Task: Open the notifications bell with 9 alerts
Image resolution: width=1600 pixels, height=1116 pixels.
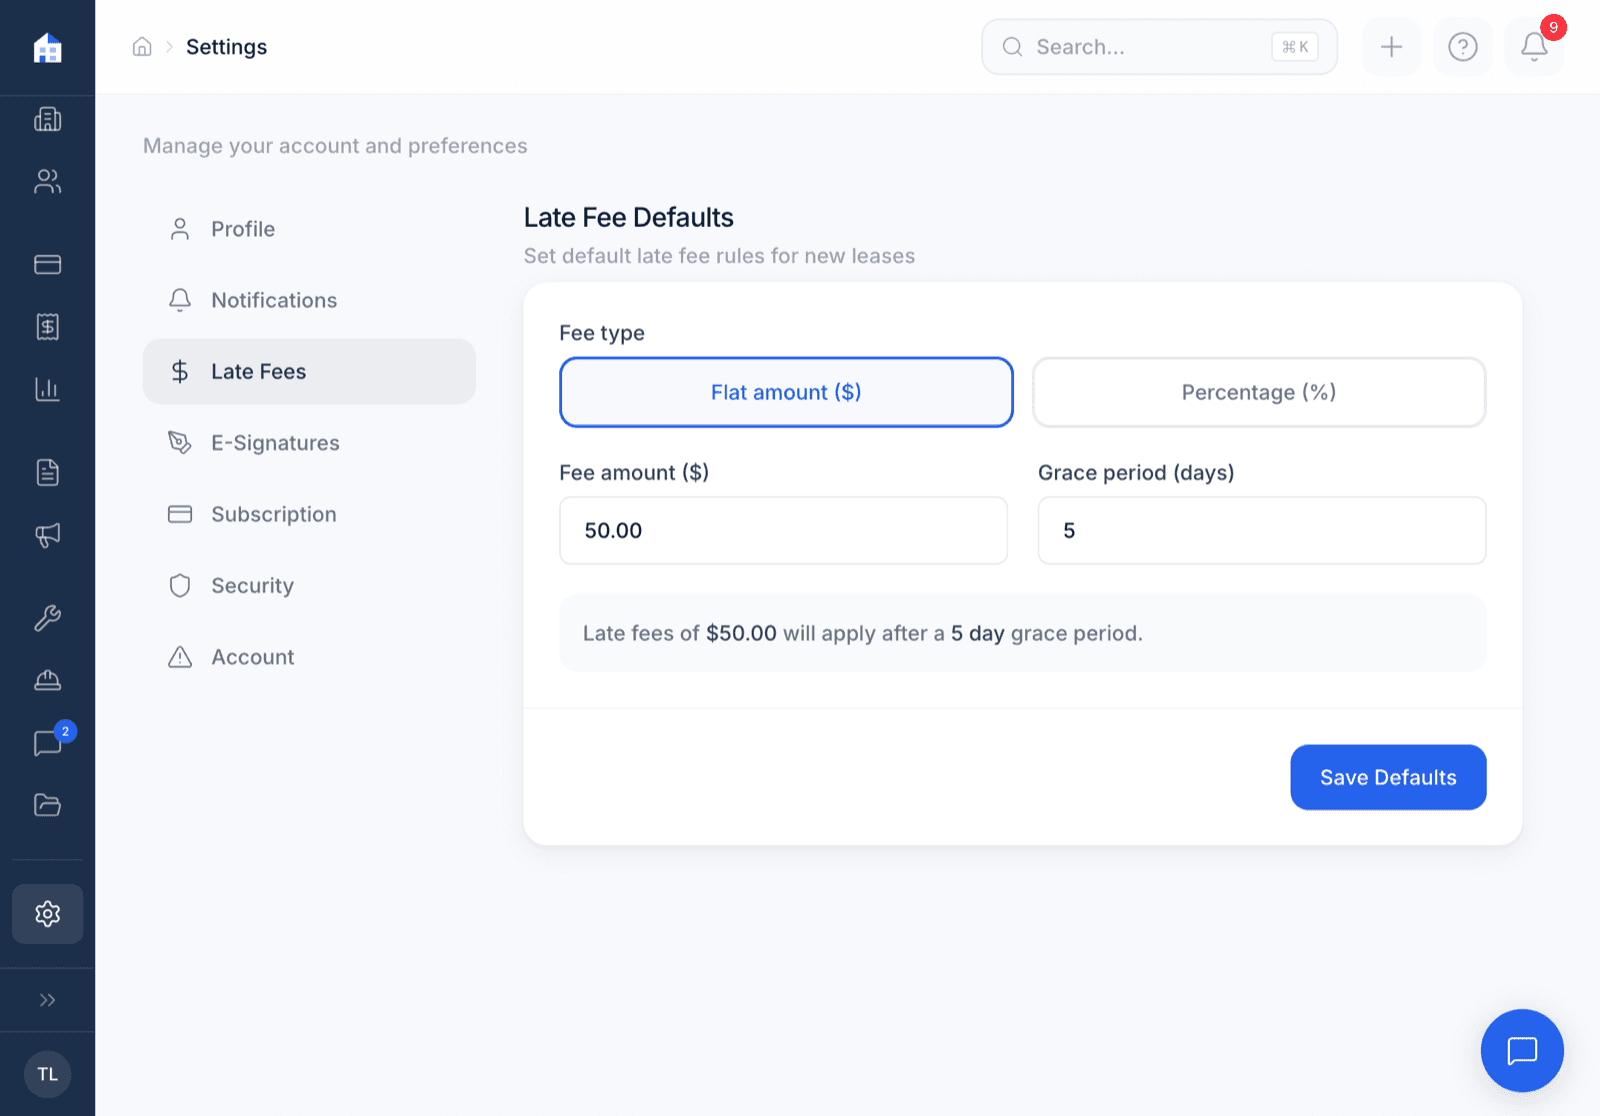Action: [x=1533, y=46]
